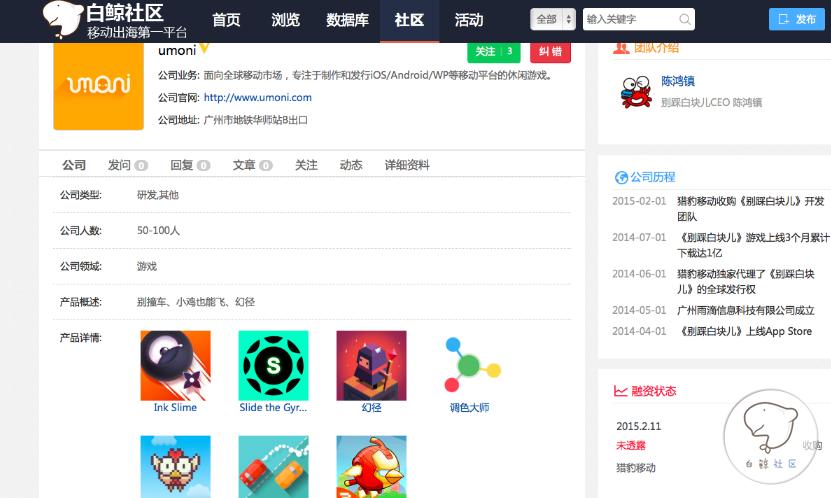Click the 研发,其他 company type value
This screenshot has width=831, height=498.
(158, 195)
